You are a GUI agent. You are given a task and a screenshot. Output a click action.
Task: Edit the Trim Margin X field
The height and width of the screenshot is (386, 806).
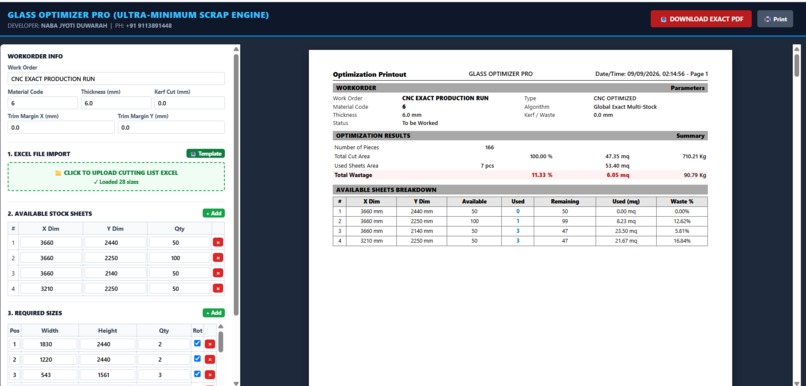point(61,127)
